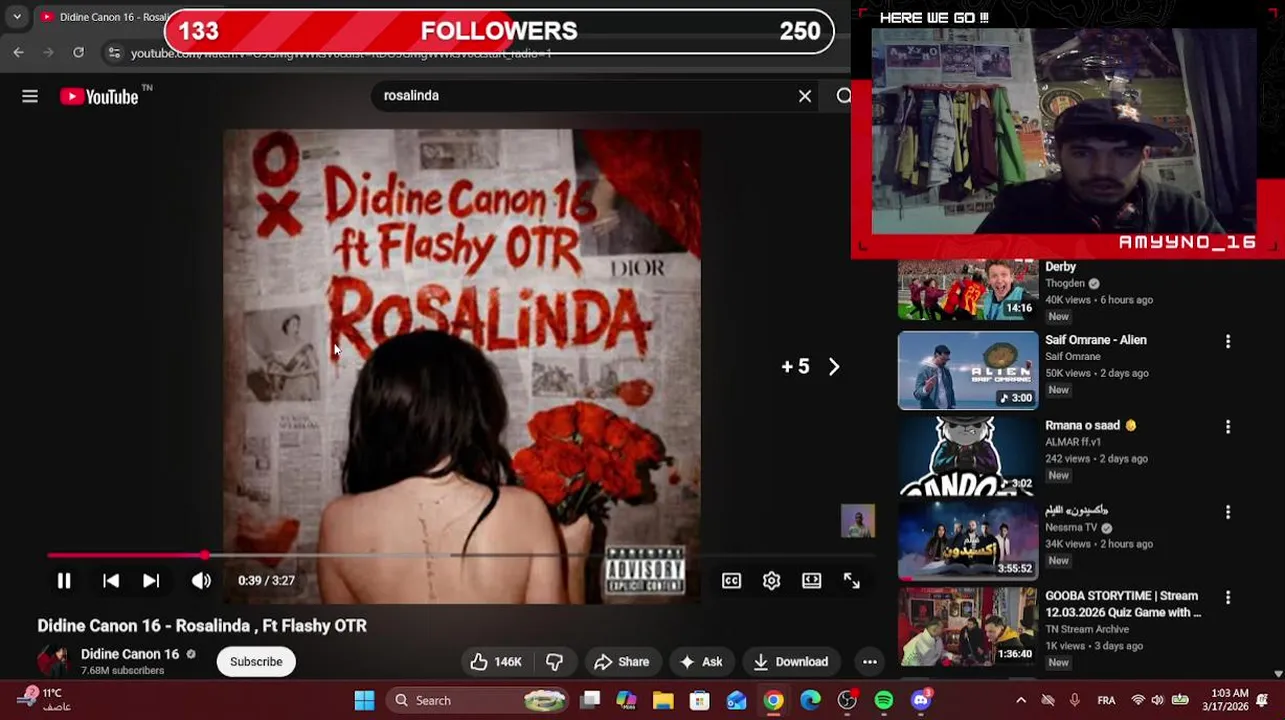Clear the rosalinda search text
This screenshot has height=720, width=1285.
805,96
